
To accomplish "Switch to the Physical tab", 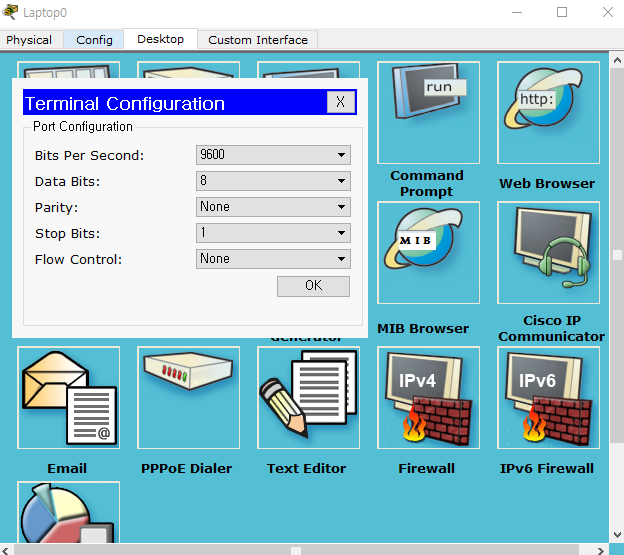I will [29, 40].
